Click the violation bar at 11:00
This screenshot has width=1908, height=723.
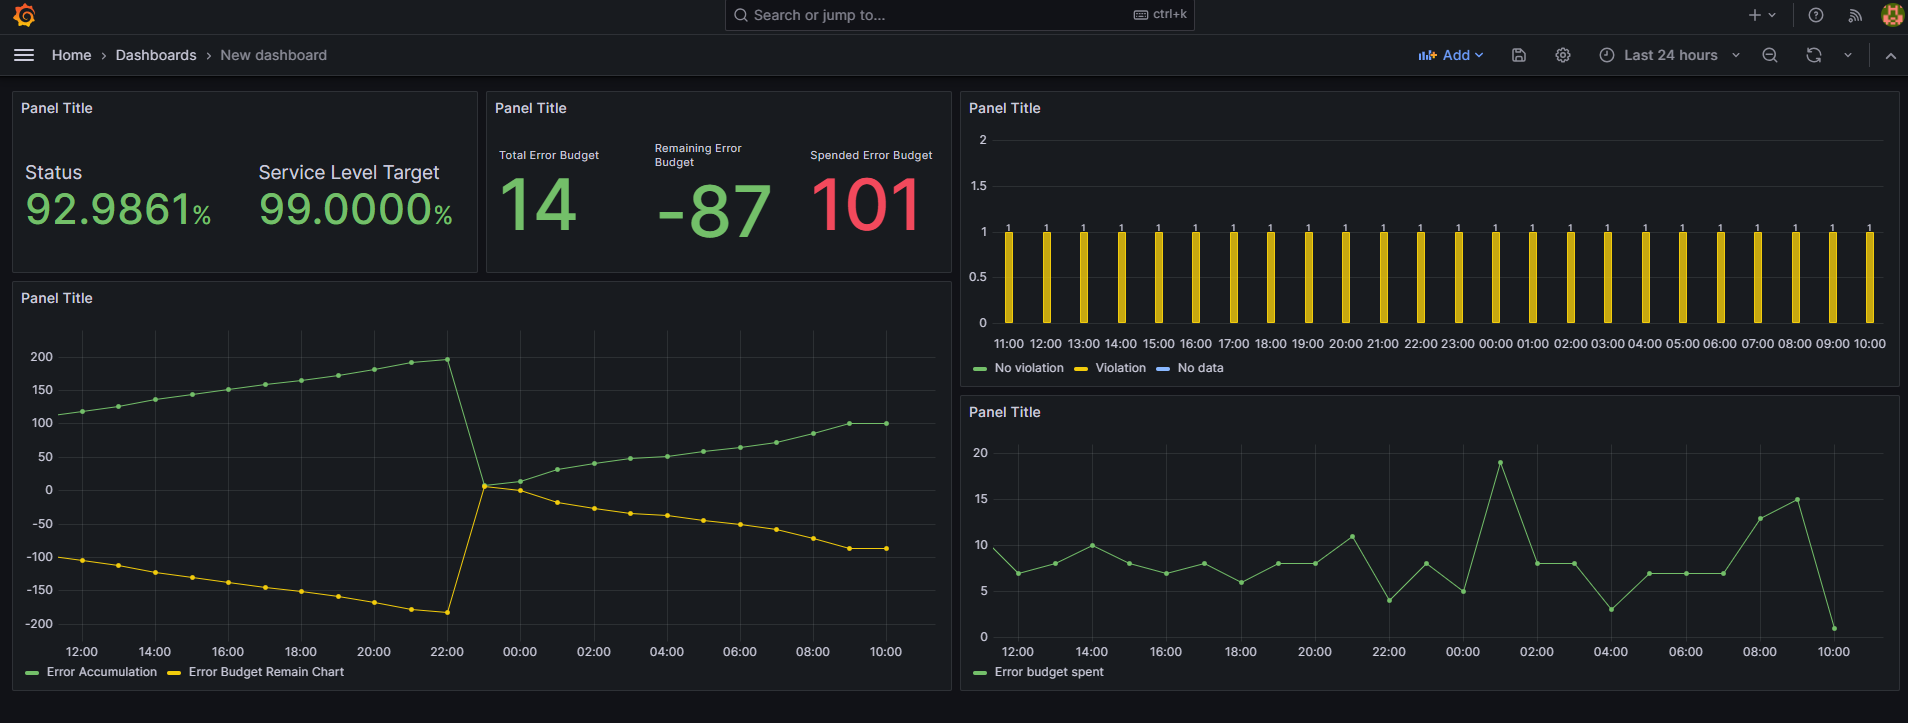point(1009,277)
